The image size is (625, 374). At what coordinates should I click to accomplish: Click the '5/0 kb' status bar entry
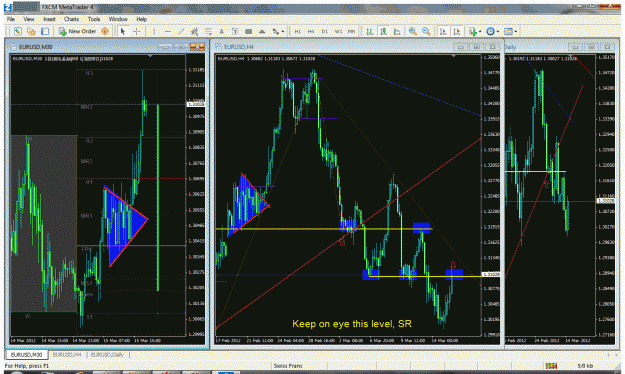585,366
